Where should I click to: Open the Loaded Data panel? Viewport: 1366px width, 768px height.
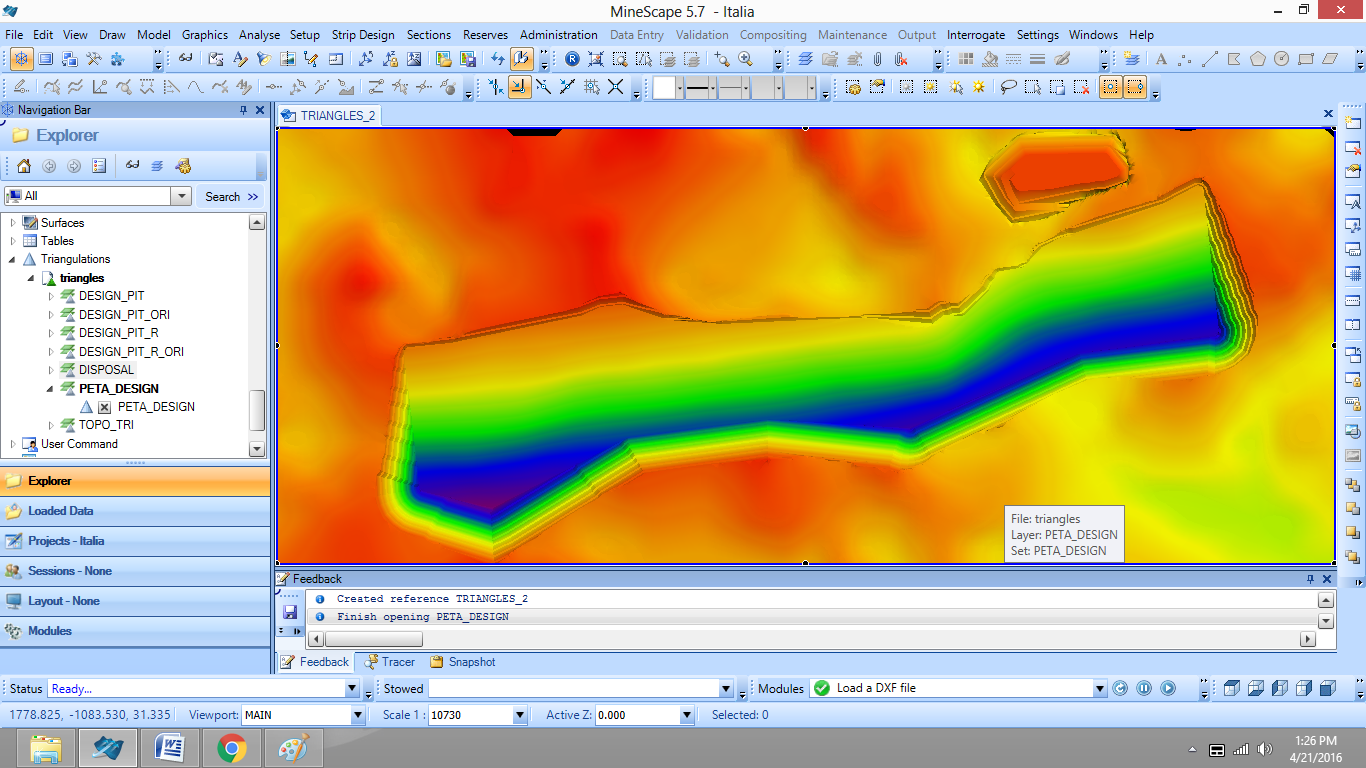click(x=60, y=511)
